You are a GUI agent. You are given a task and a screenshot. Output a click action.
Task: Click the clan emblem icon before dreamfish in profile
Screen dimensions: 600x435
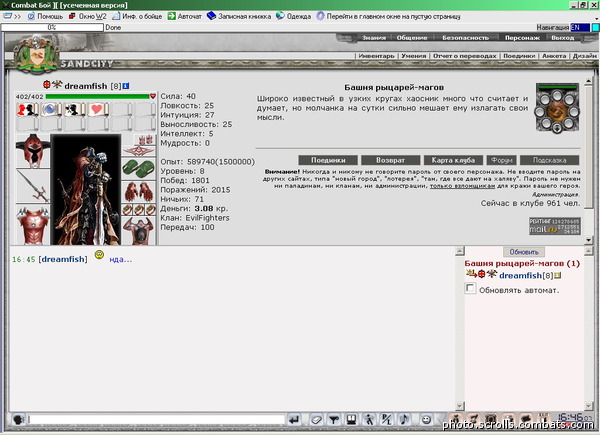pyautogui.click(x=57, y=84)
